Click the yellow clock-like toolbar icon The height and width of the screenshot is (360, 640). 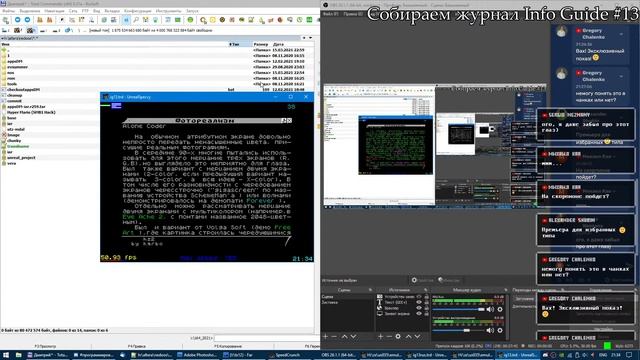click(213, 20)
